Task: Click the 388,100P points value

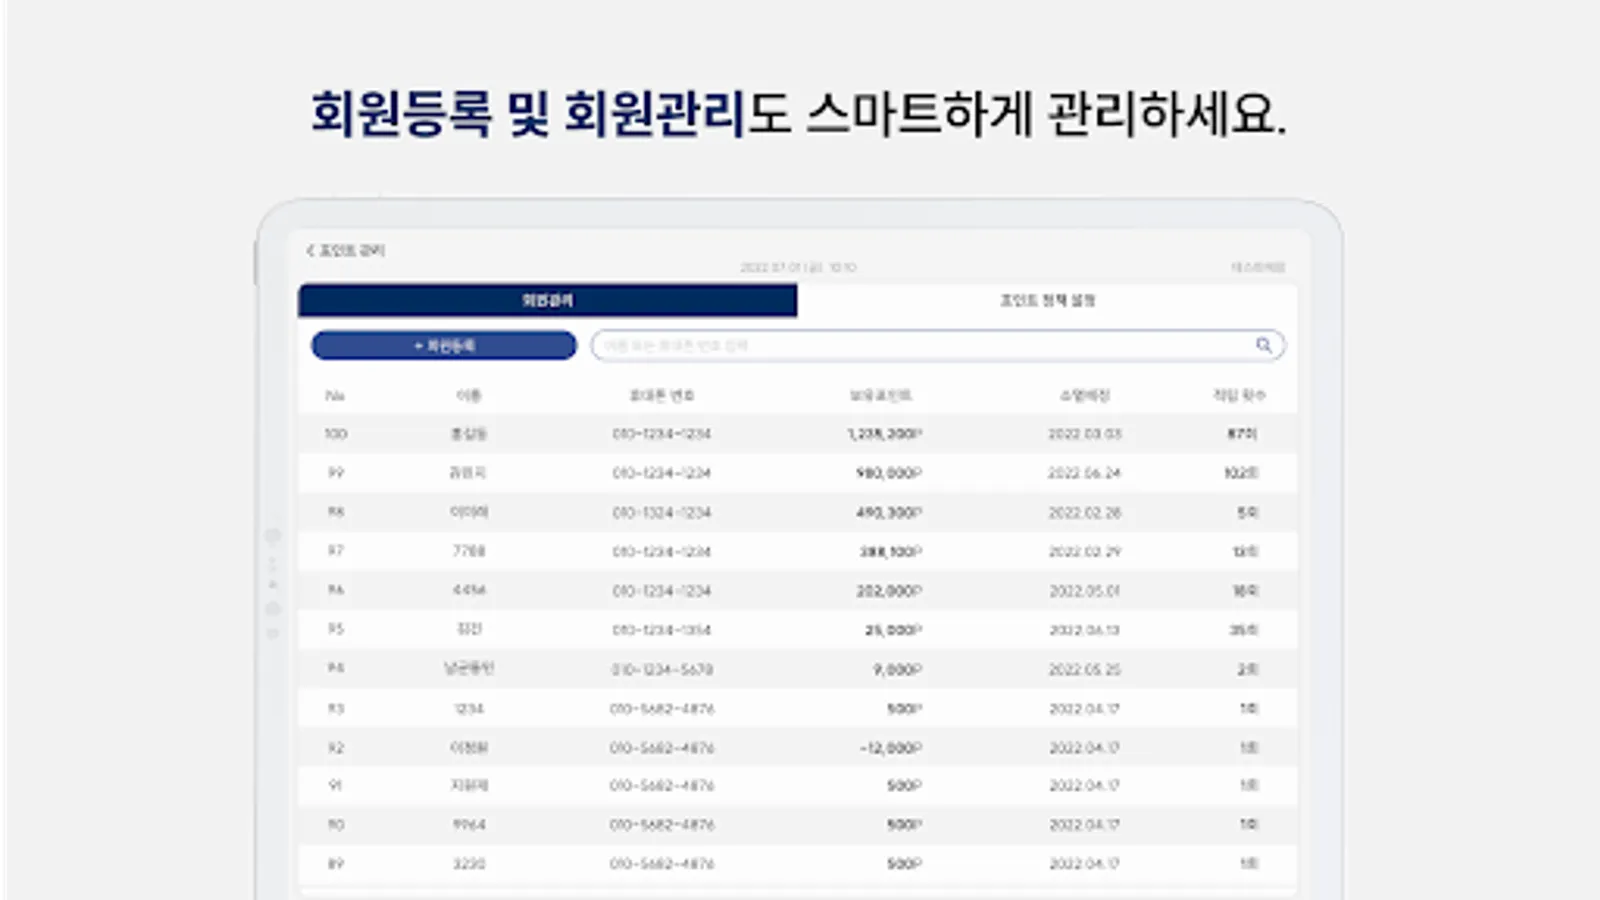Action: click(891, 551)
